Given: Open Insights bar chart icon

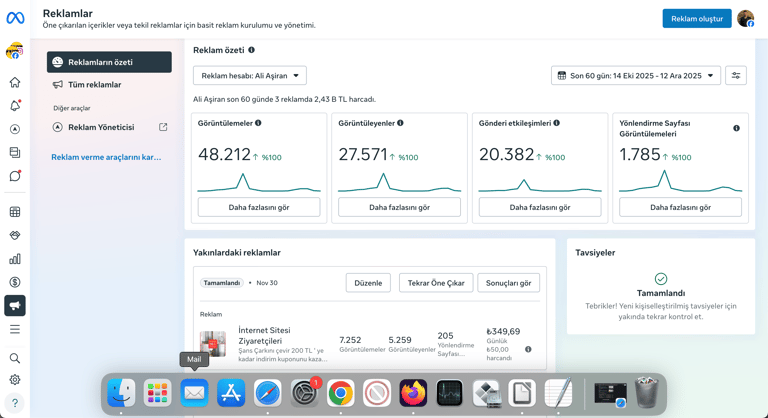Looking at the screenshot, I should (15, 259).
